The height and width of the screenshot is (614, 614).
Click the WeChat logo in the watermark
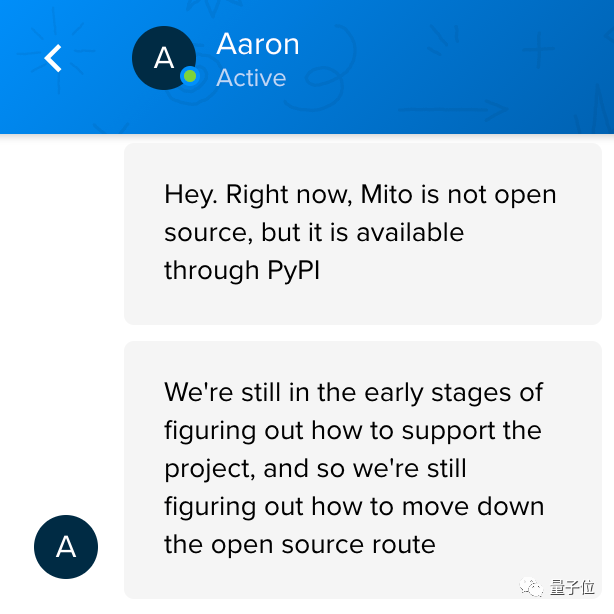click(x=531, y=587)
